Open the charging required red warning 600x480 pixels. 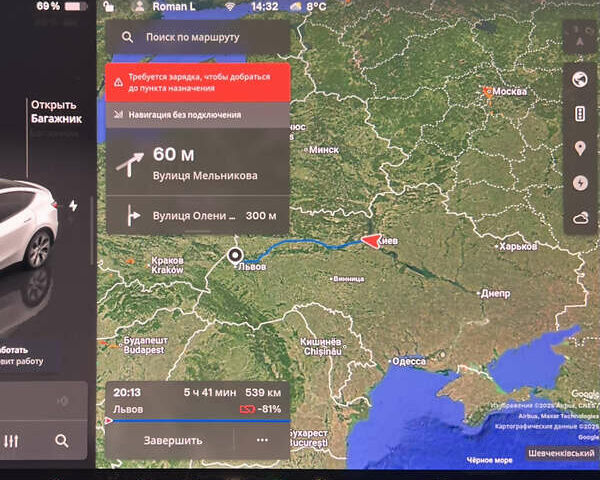pos(198,81)
